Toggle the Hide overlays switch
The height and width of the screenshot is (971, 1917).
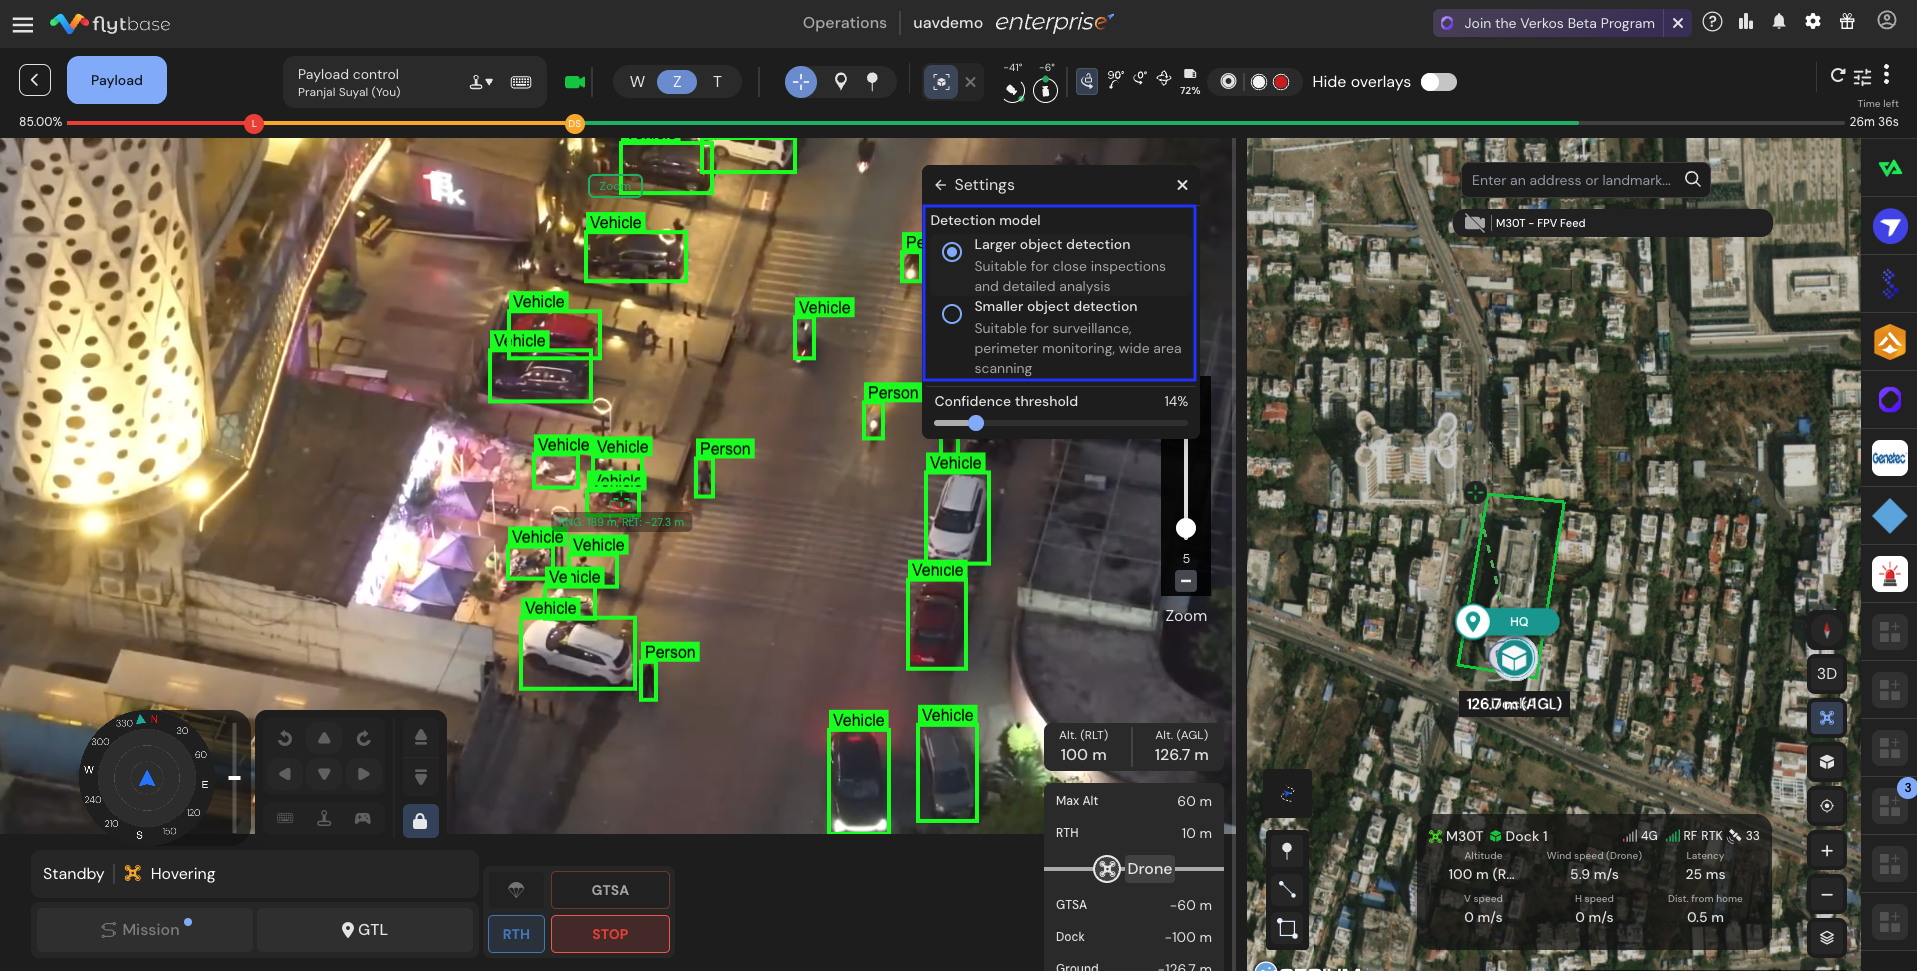pos(1439,82)
